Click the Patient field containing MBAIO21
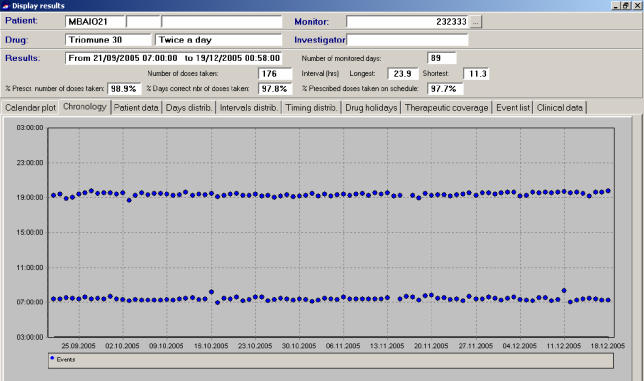The image size is (644, 381). click(x=94, y=22)
